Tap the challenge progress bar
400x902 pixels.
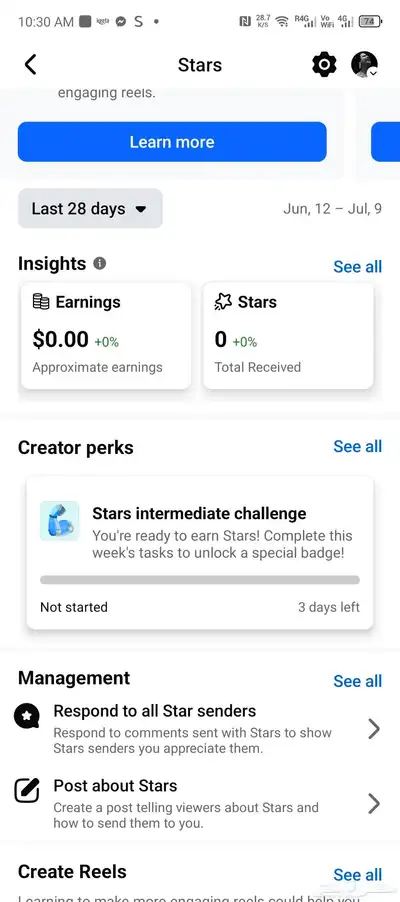[200, 580]
